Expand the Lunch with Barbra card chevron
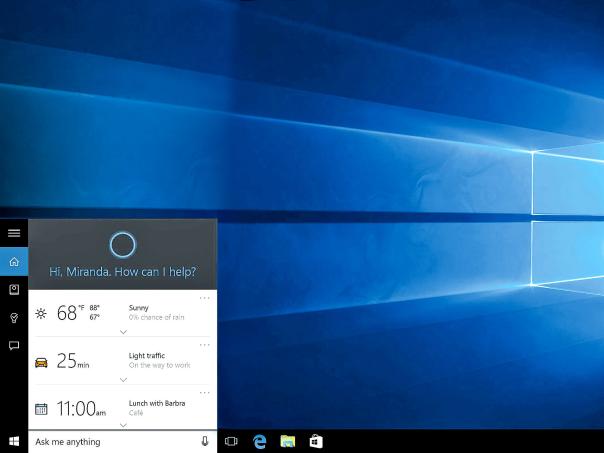 pyautogui.click(x=123, y=425)
